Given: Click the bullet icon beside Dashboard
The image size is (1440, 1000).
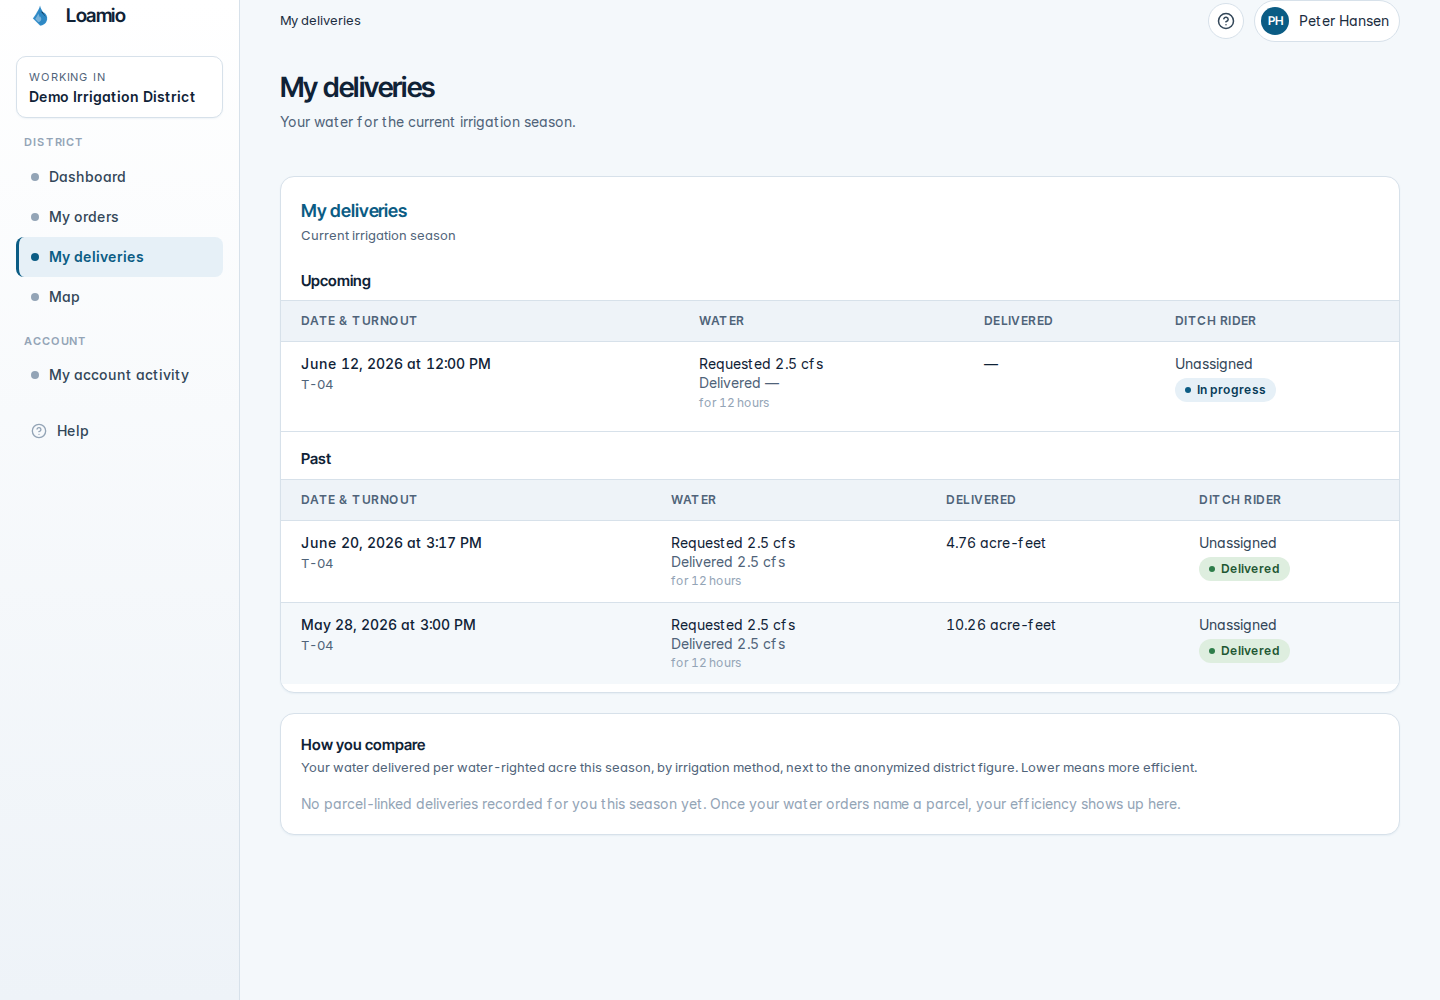Looking at the screenshot, I should coord(35,177).
